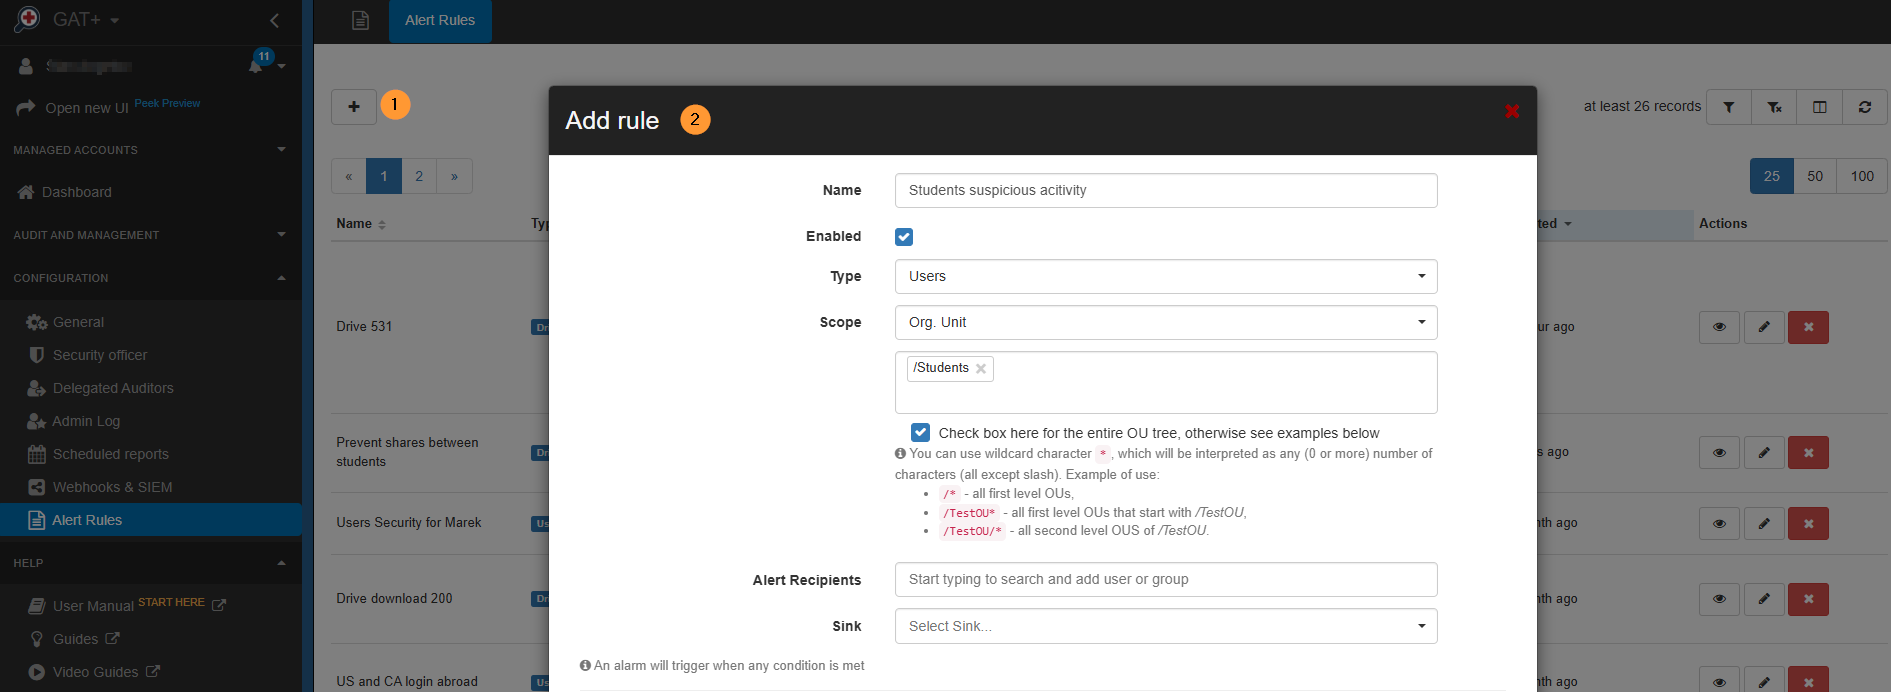This screenshot has height=692, width=1891.
Task: Open the column visibility icon
Action: [x=1819, y=107]
